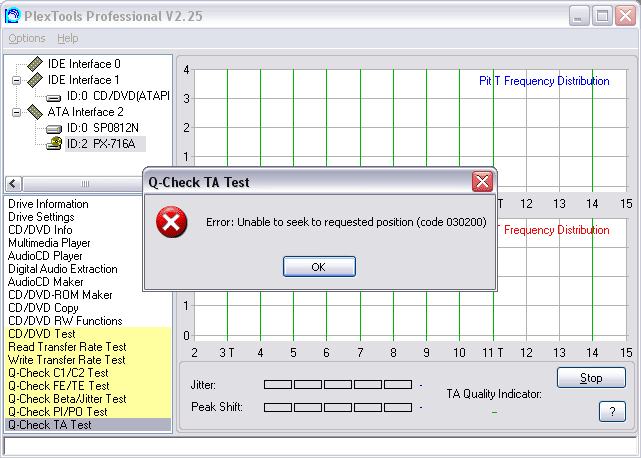Select Q-Check TA Test in the function list
The width and height of the screenshot is (641, 458).
coord(88,425)
